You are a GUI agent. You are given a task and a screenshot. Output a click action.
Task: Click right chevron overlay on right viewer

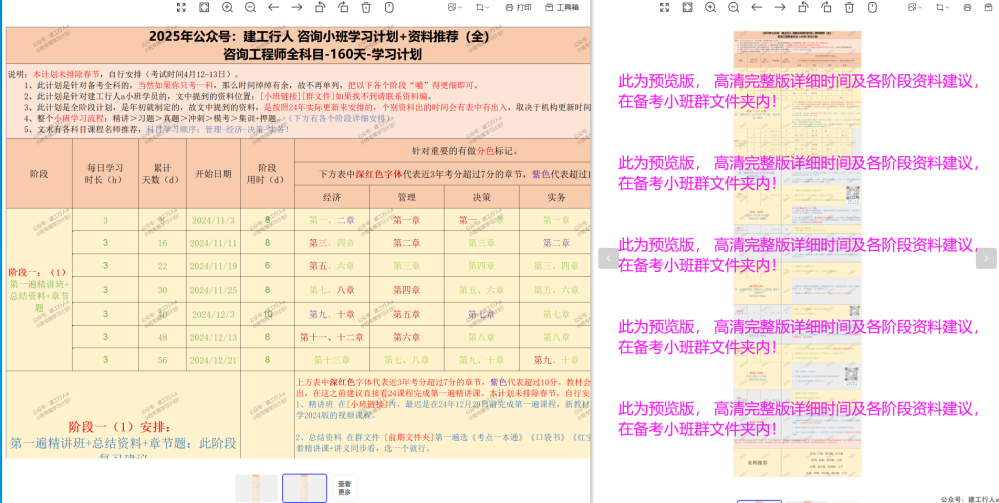986,258
